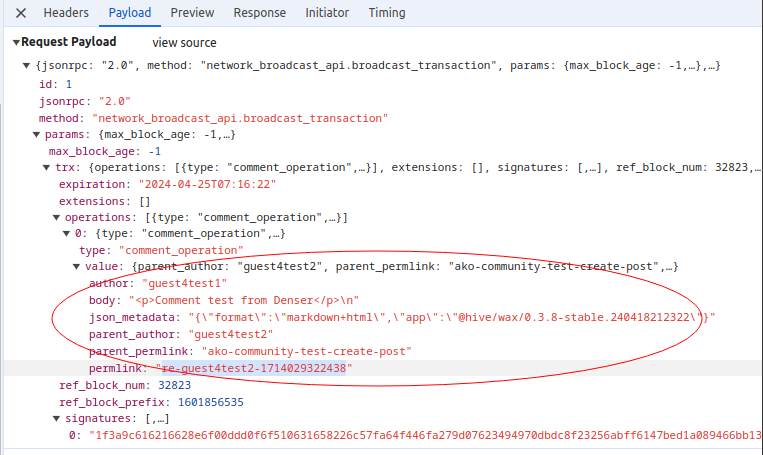Switch to the Response tab
763x455 pixels.
tap(259, 13)
